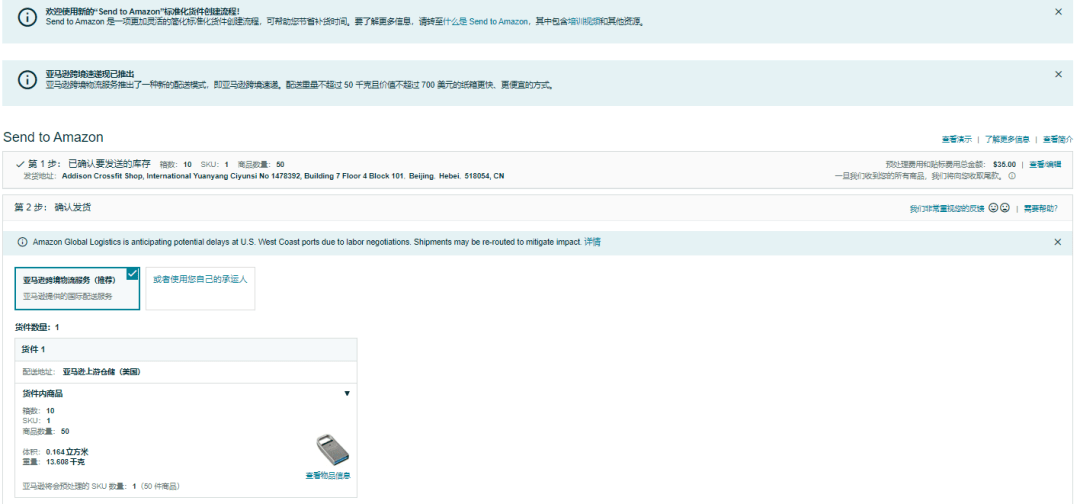The height and width of the screenshot is (504, 1080).
Task: Click the happy face feedback icon
Action: click(x=993, y=208)
